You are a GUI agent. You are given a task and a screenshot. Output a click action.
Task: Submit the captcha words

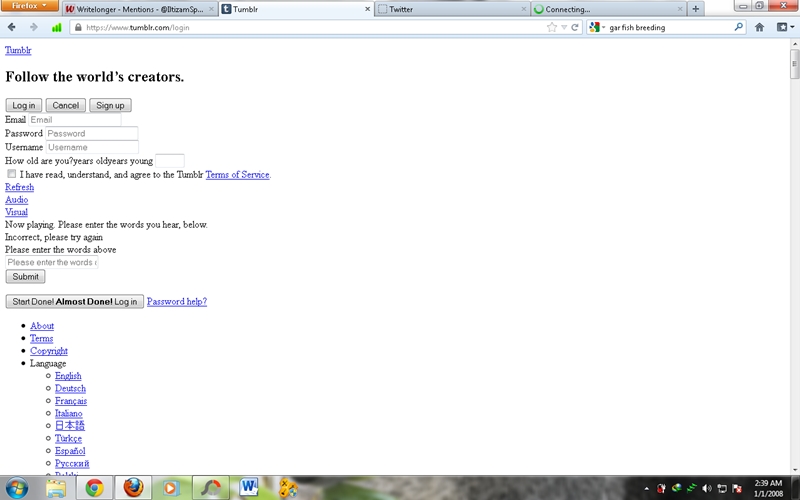pos(26,277)
